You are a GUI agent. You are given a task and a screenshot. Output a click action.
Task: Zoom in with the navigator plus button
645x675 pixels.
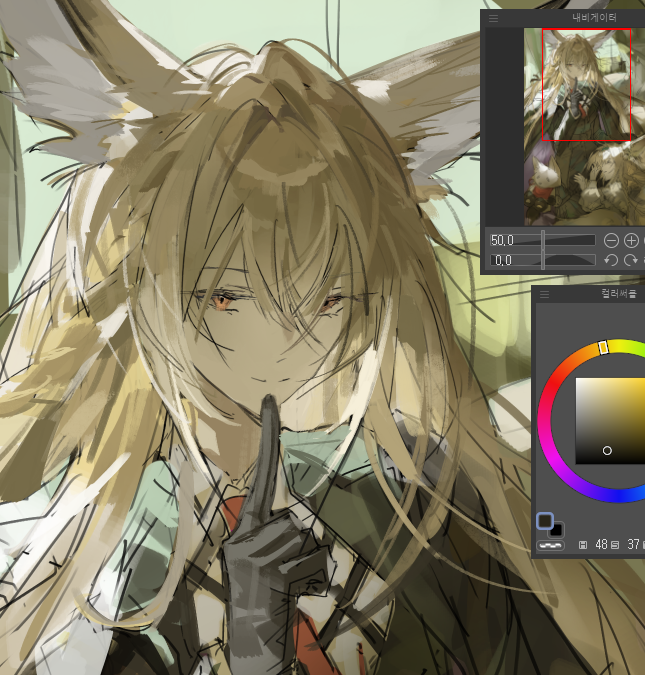[631, 240]
